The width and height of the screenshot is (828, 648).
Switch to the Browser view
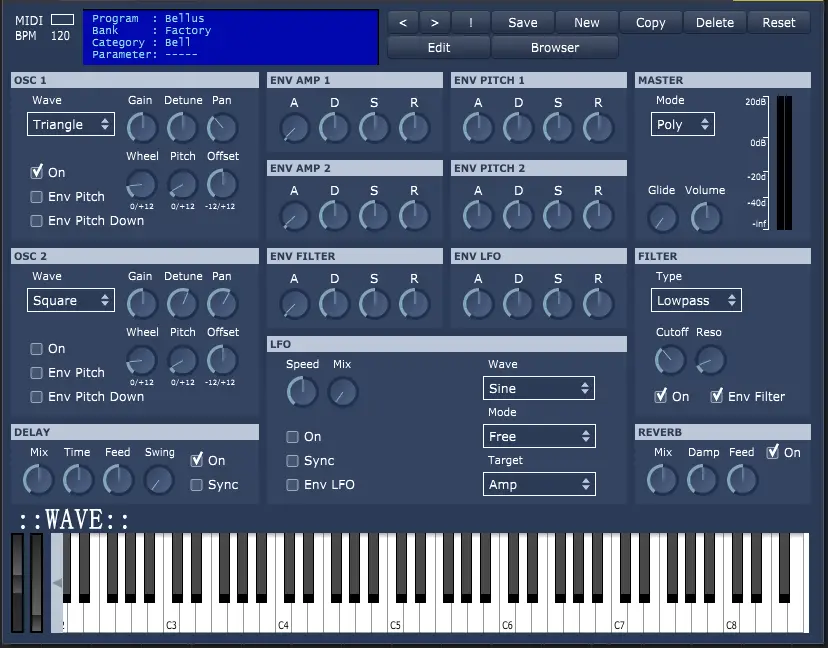[555, 46]
